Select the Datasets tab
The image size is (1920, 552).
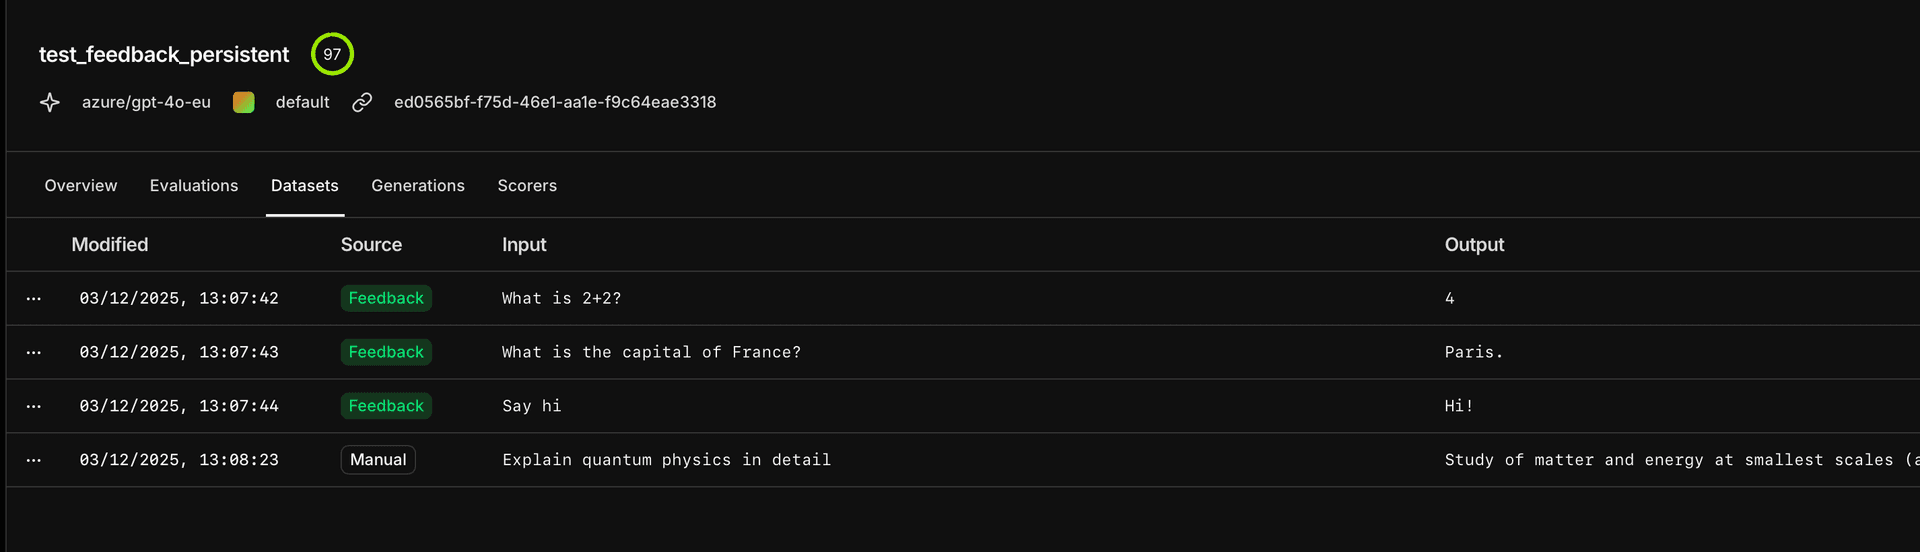(305, 186)
